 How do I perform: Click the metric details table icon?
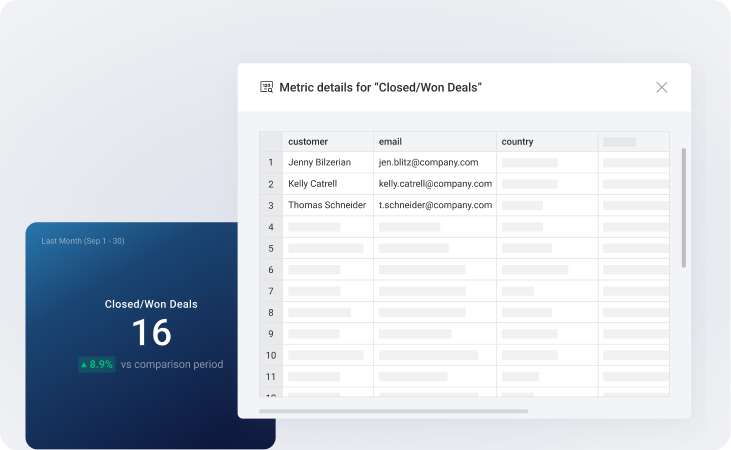coord(267,87)
